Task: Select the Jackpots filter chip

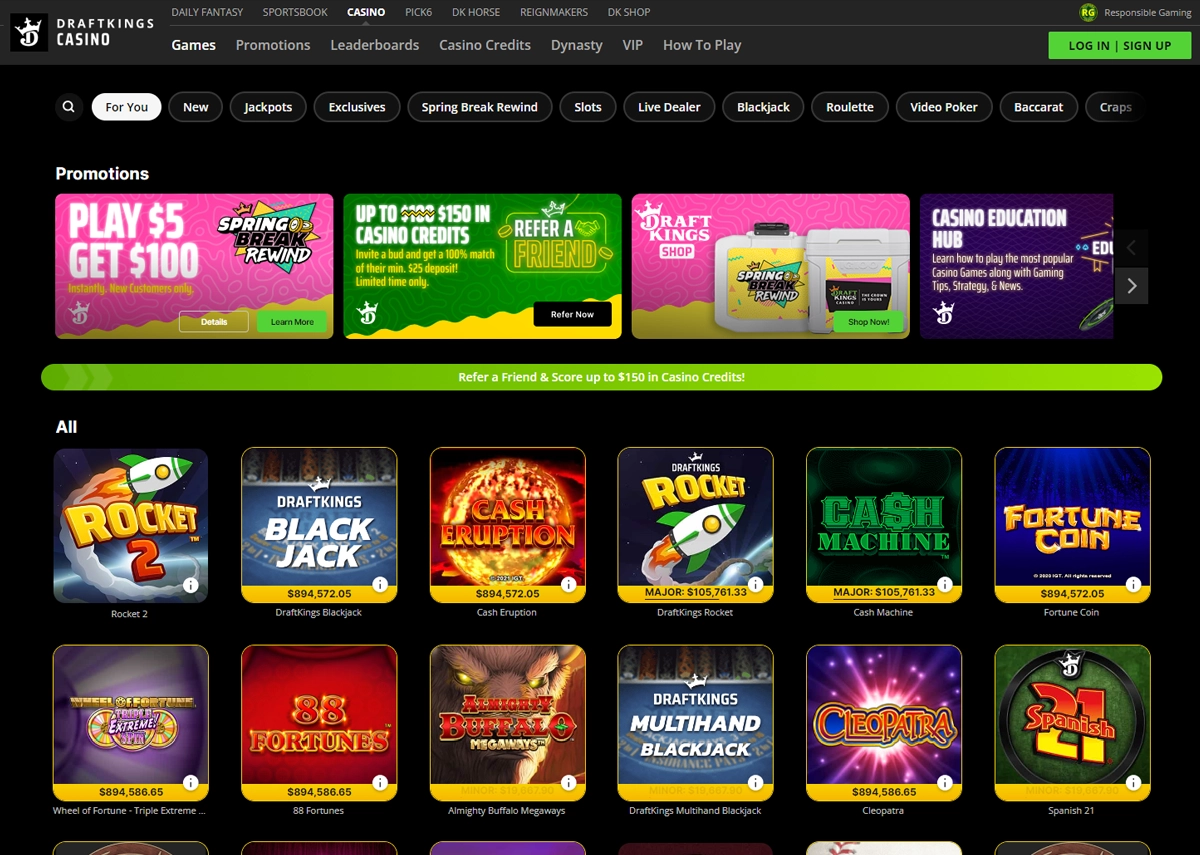Action: (x=268, y=107)
